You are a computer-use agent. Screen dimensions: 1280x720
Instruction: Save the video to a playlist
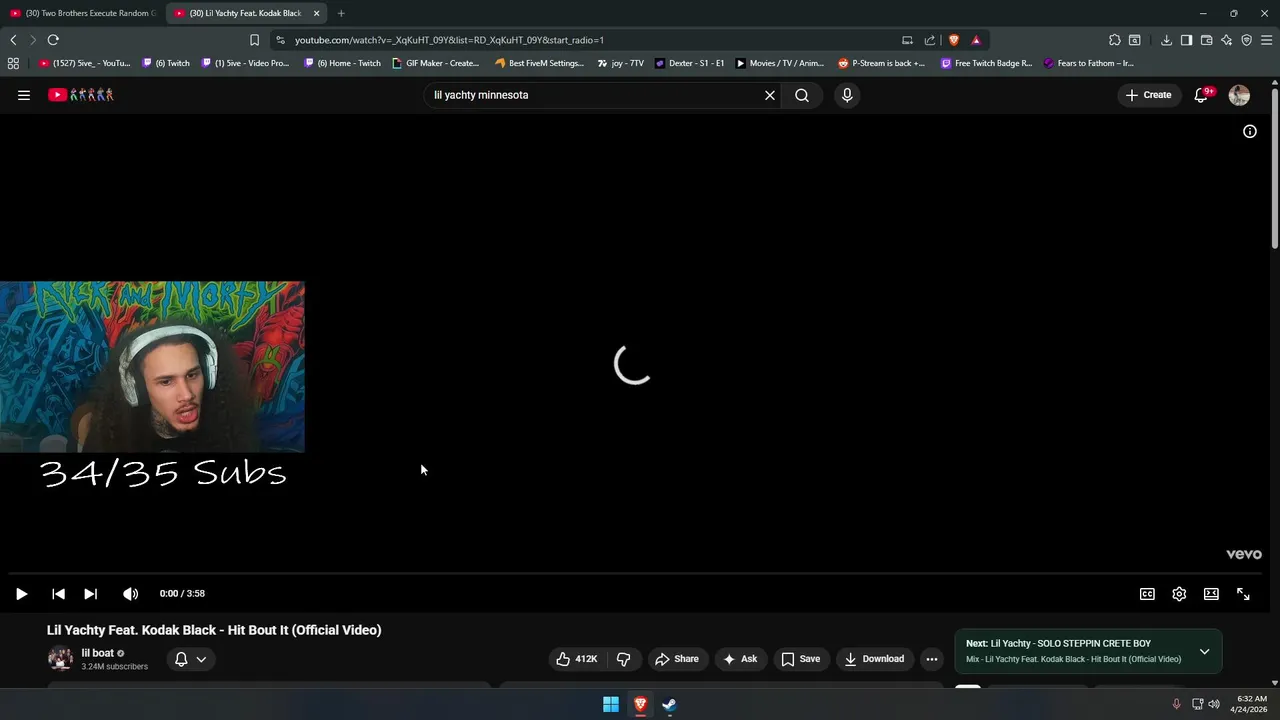[x=800, y=659]
